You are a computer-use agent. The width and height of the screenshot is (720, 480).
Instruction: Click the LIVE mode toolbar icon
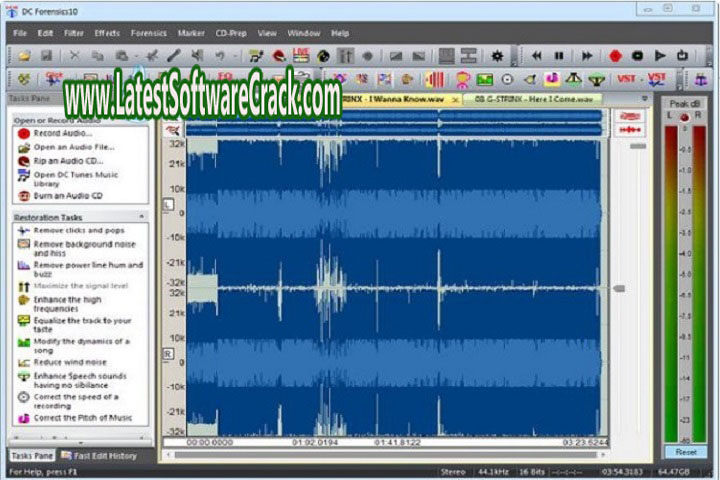pos(301,54)
